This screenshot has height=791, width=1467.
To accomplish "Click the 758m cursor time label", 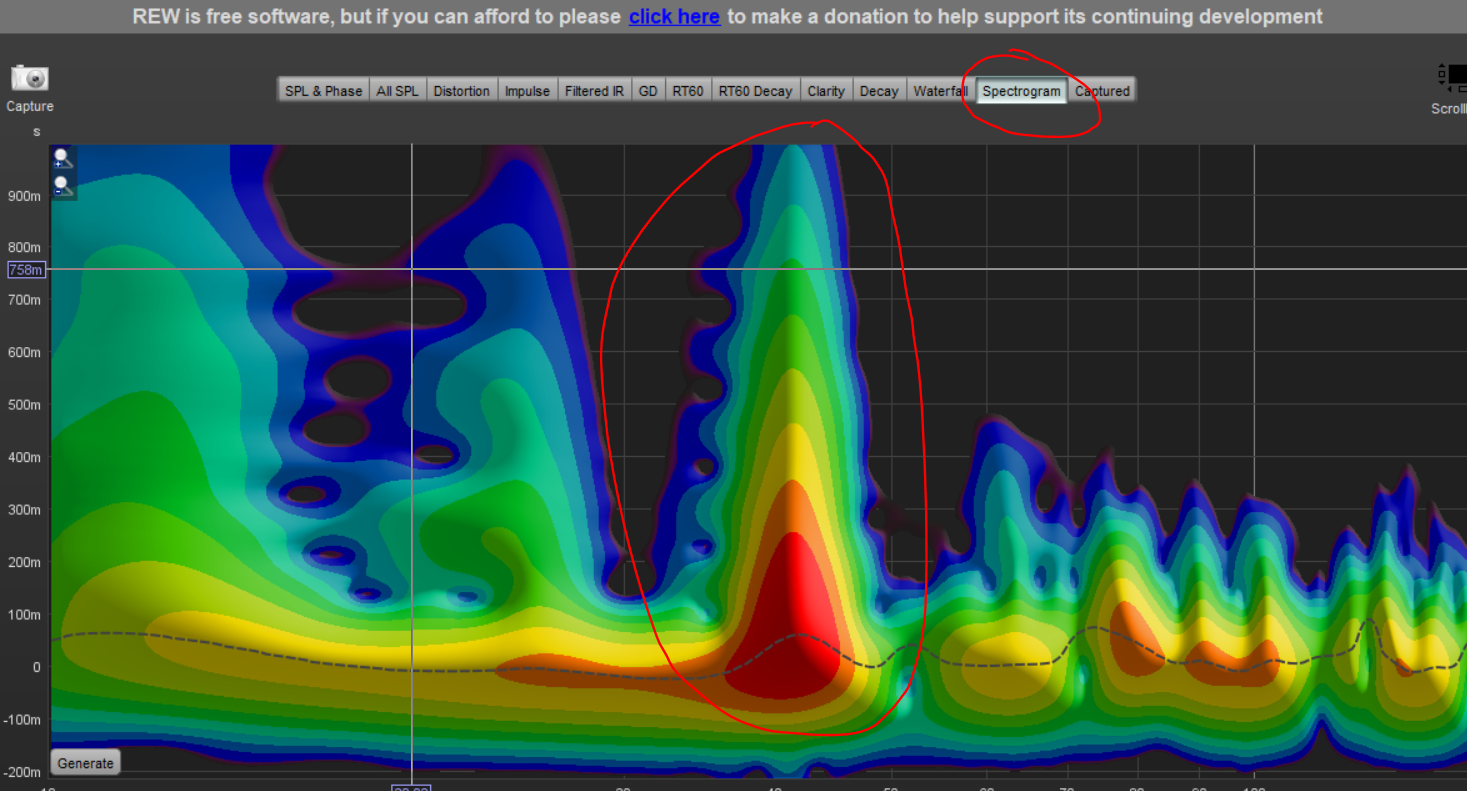I will coord(25,270).
